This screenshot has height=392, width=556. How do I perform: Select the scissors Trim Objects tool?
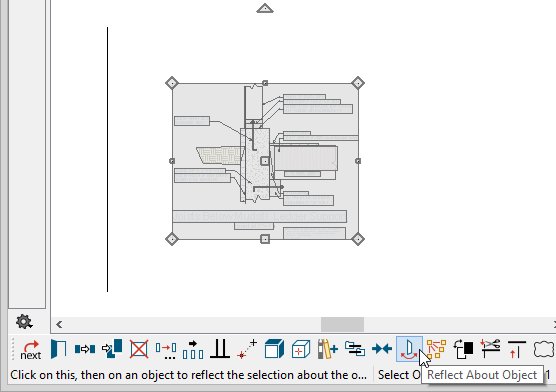pyautogui.click(x=490, y=349)
